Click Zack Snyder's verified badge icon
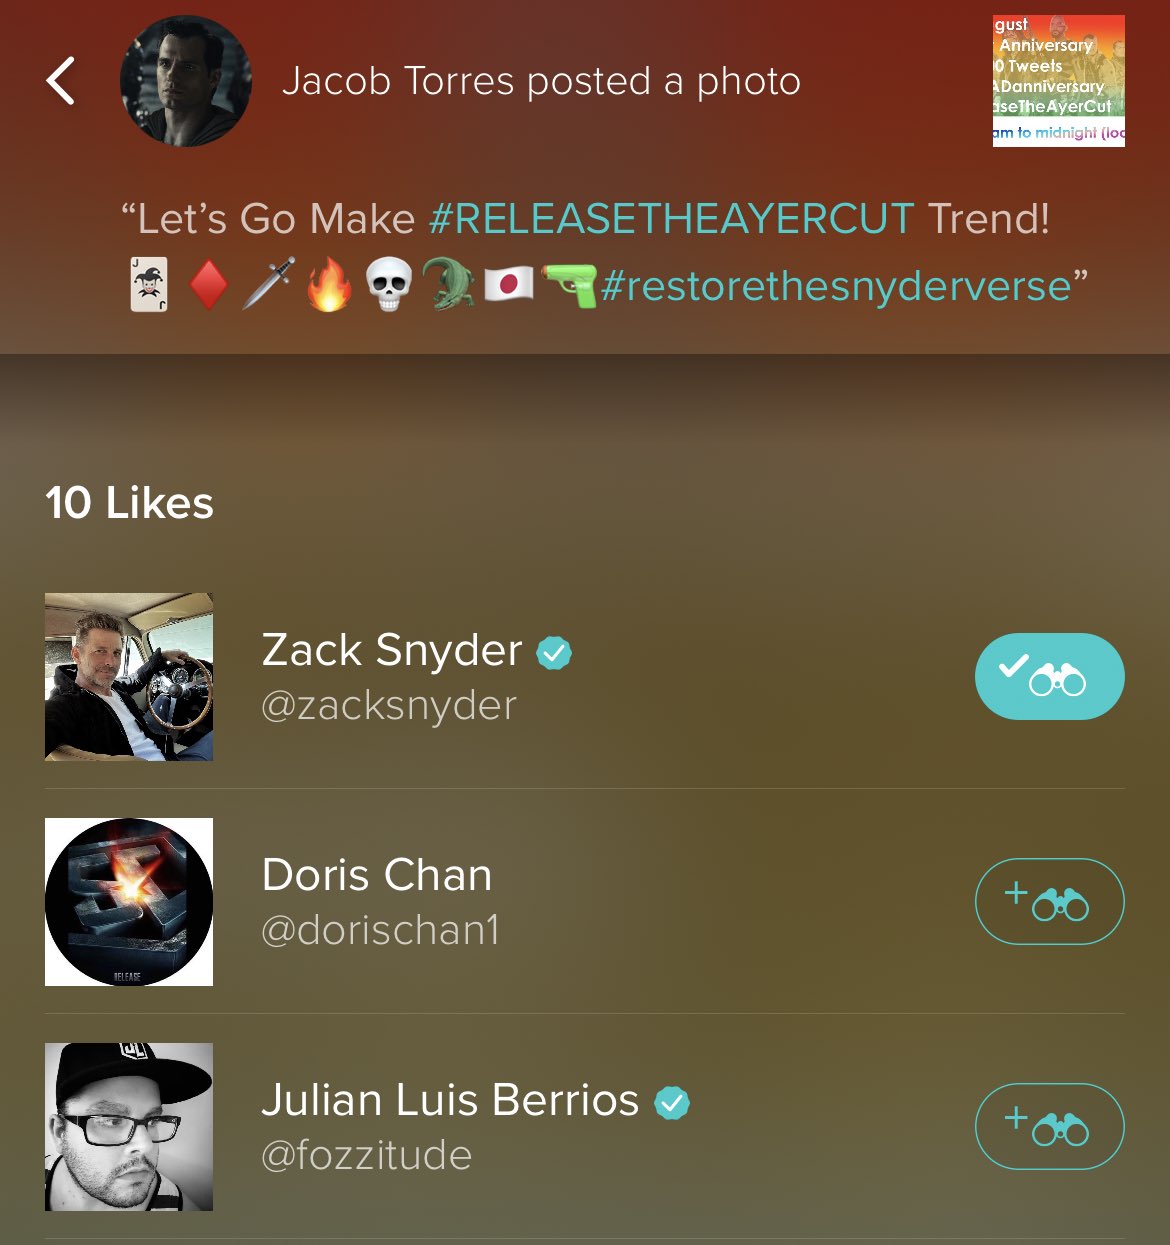This screenshot has height=1245, width=1170. (554, 653)
